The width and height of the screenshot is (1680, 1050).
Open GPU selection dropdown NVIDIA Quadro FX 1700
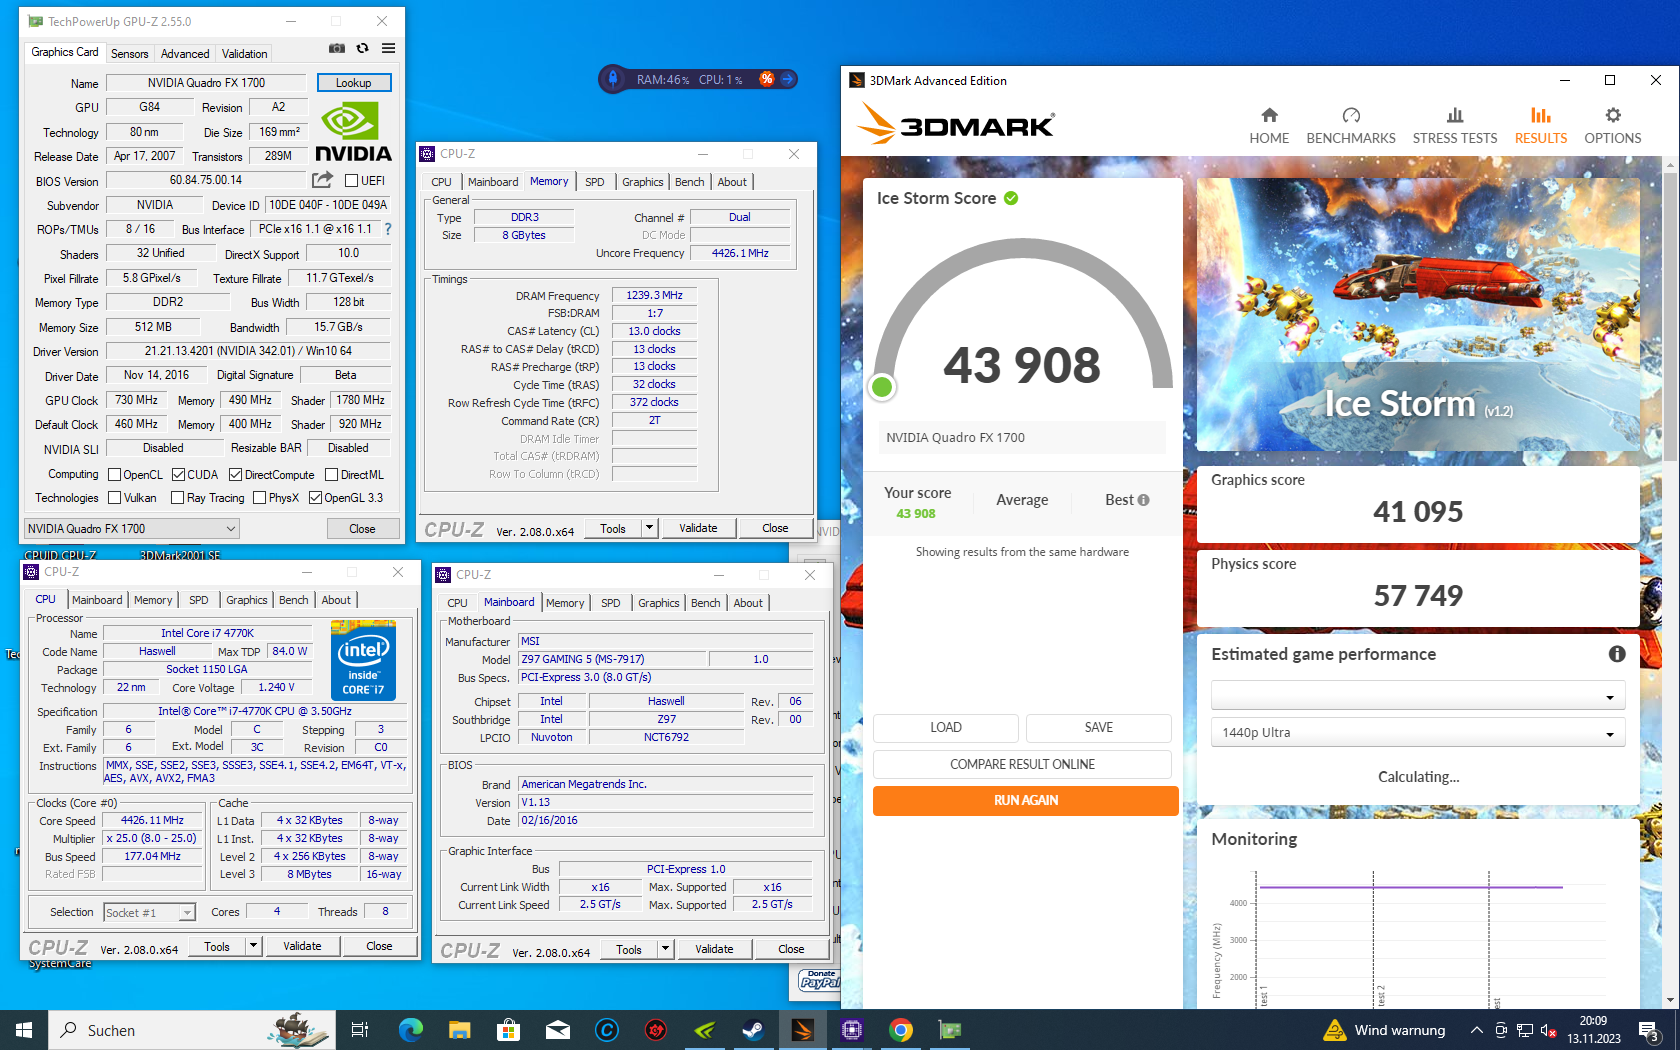click(x=132, y=528)
